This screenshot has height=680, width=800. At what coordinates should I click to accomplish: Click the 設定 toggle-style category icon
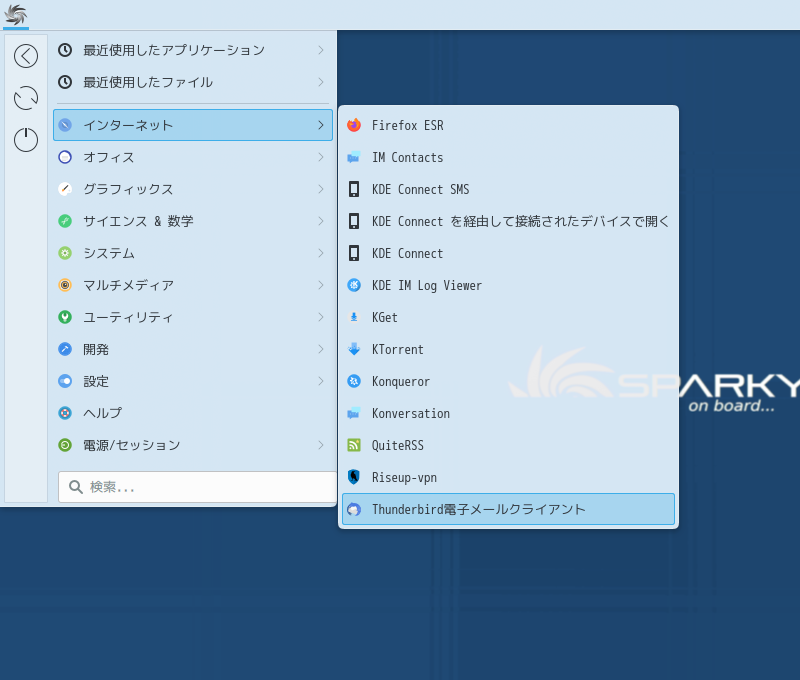(x=65, y=381)
